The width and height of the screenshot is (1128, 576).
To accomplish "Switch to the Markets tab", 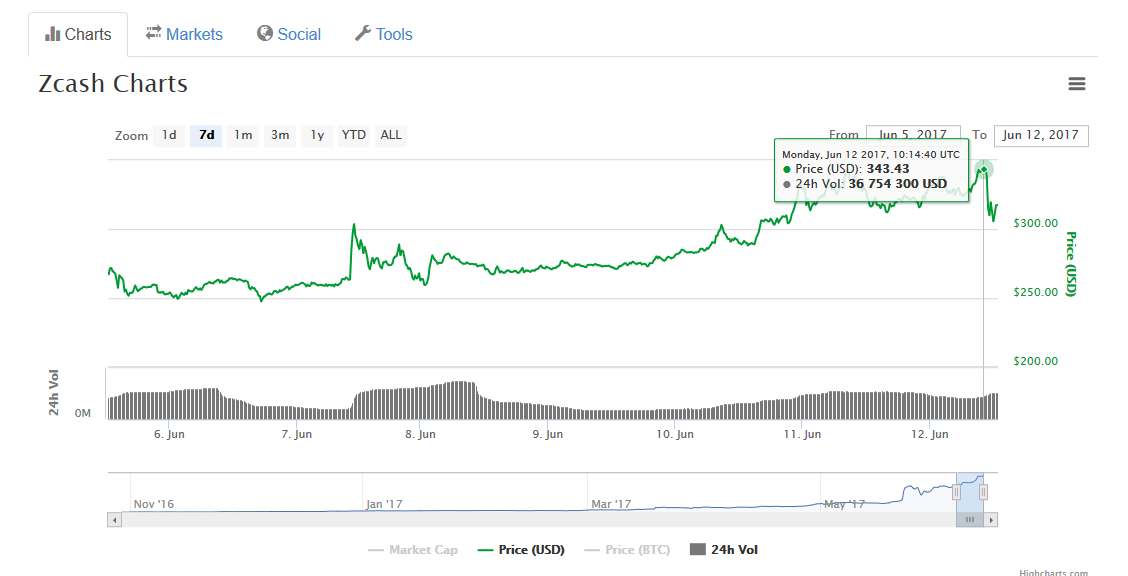I will (x=184, y=35).
